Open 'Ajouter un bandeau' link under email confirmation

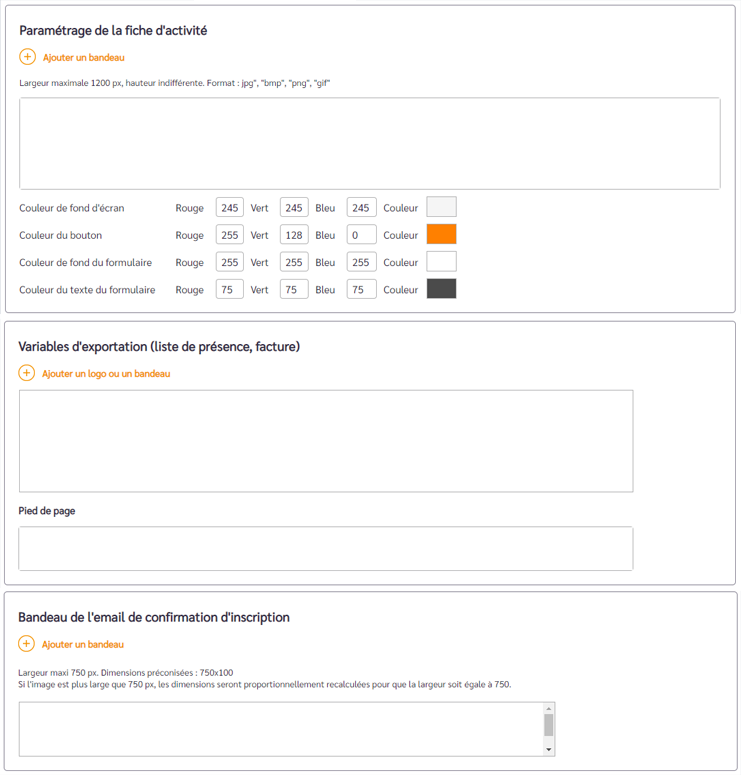(x=83, y=645)
